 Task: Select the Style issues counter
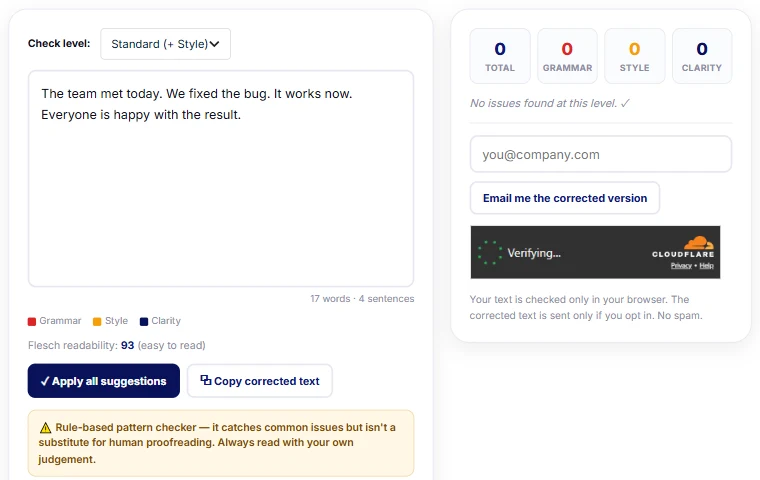[x=634, y=56]
